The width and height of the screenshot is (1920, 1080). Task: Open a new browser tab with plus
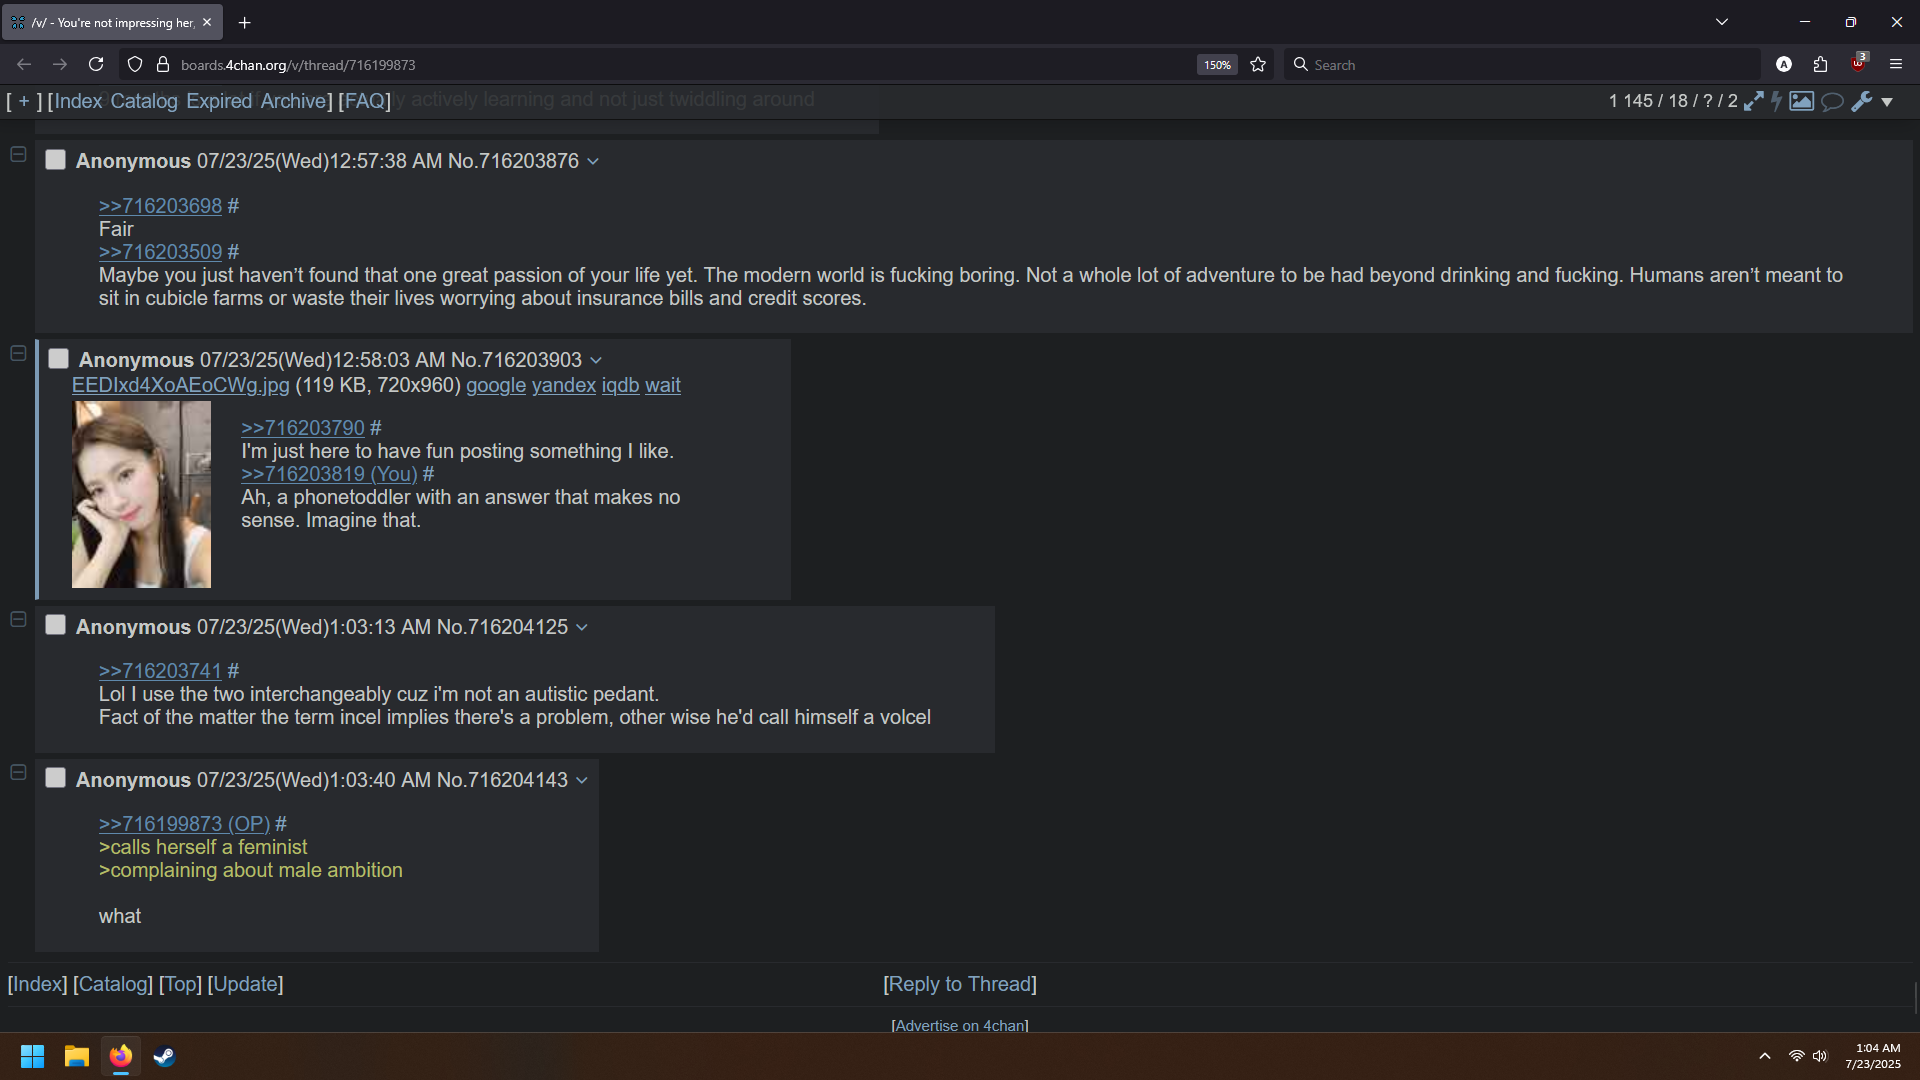[244, 22]
